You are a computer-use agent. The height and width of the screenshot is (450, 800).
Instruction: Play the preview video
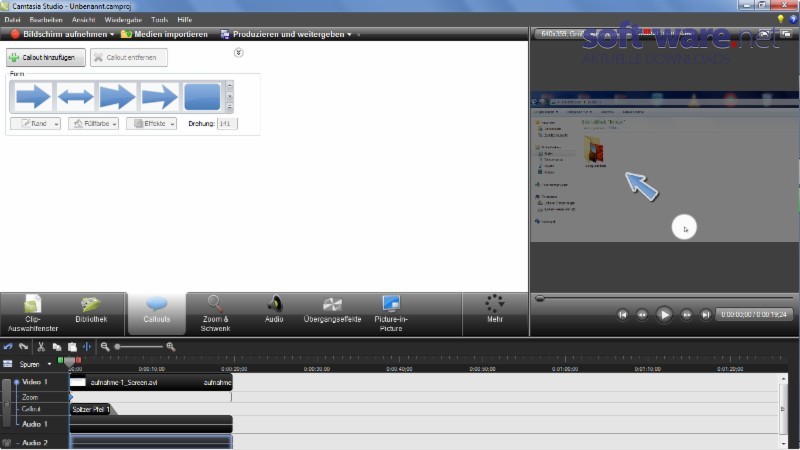(x=664, y=314)
